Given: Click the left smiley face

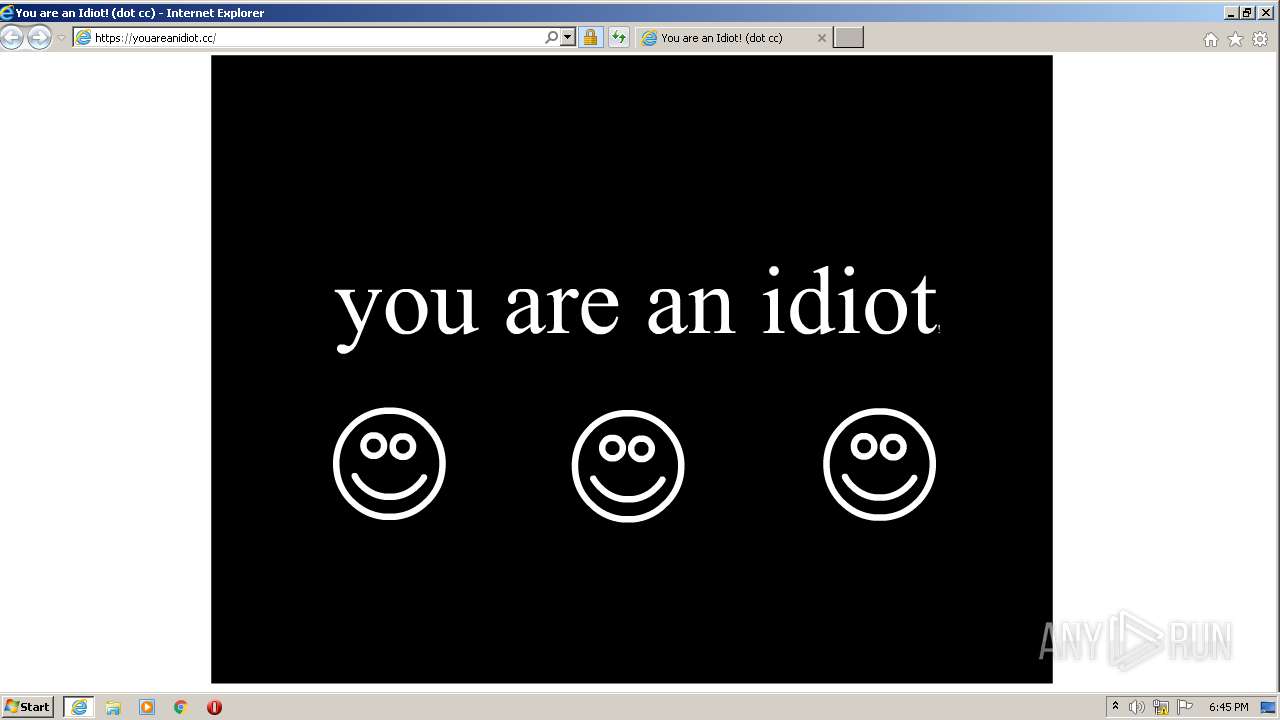Looking at the screenshot, I should point(389,463).
